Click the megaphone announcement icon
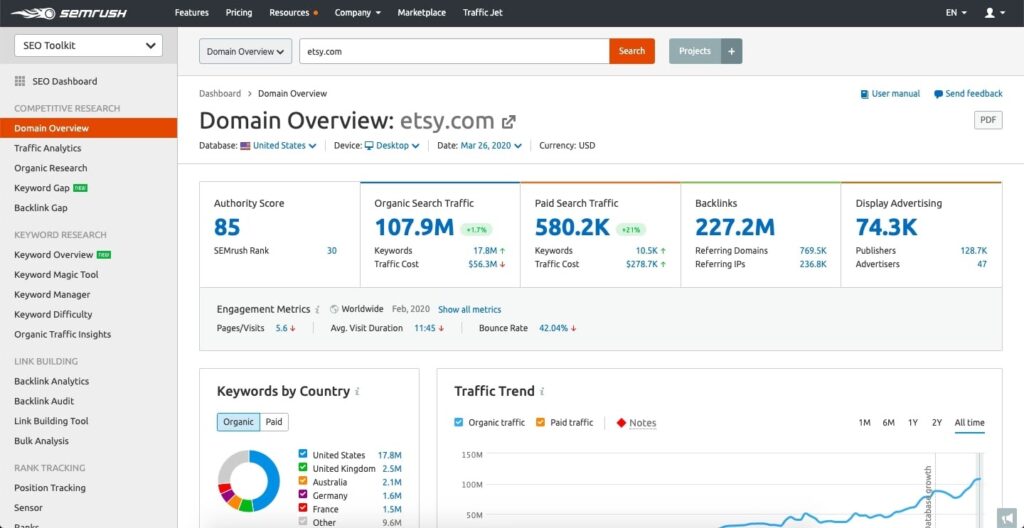 1008,517
